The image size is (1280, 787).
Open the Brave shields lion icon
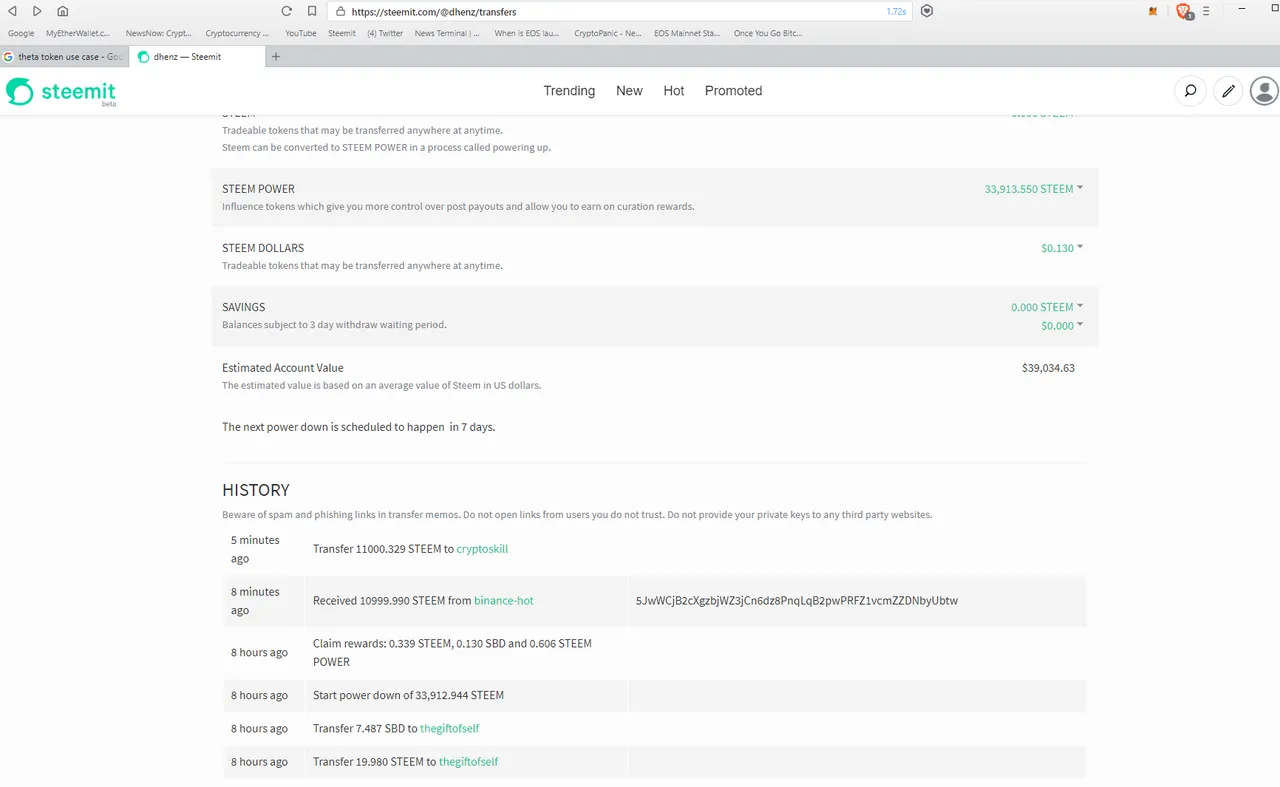pos(1184,11)
